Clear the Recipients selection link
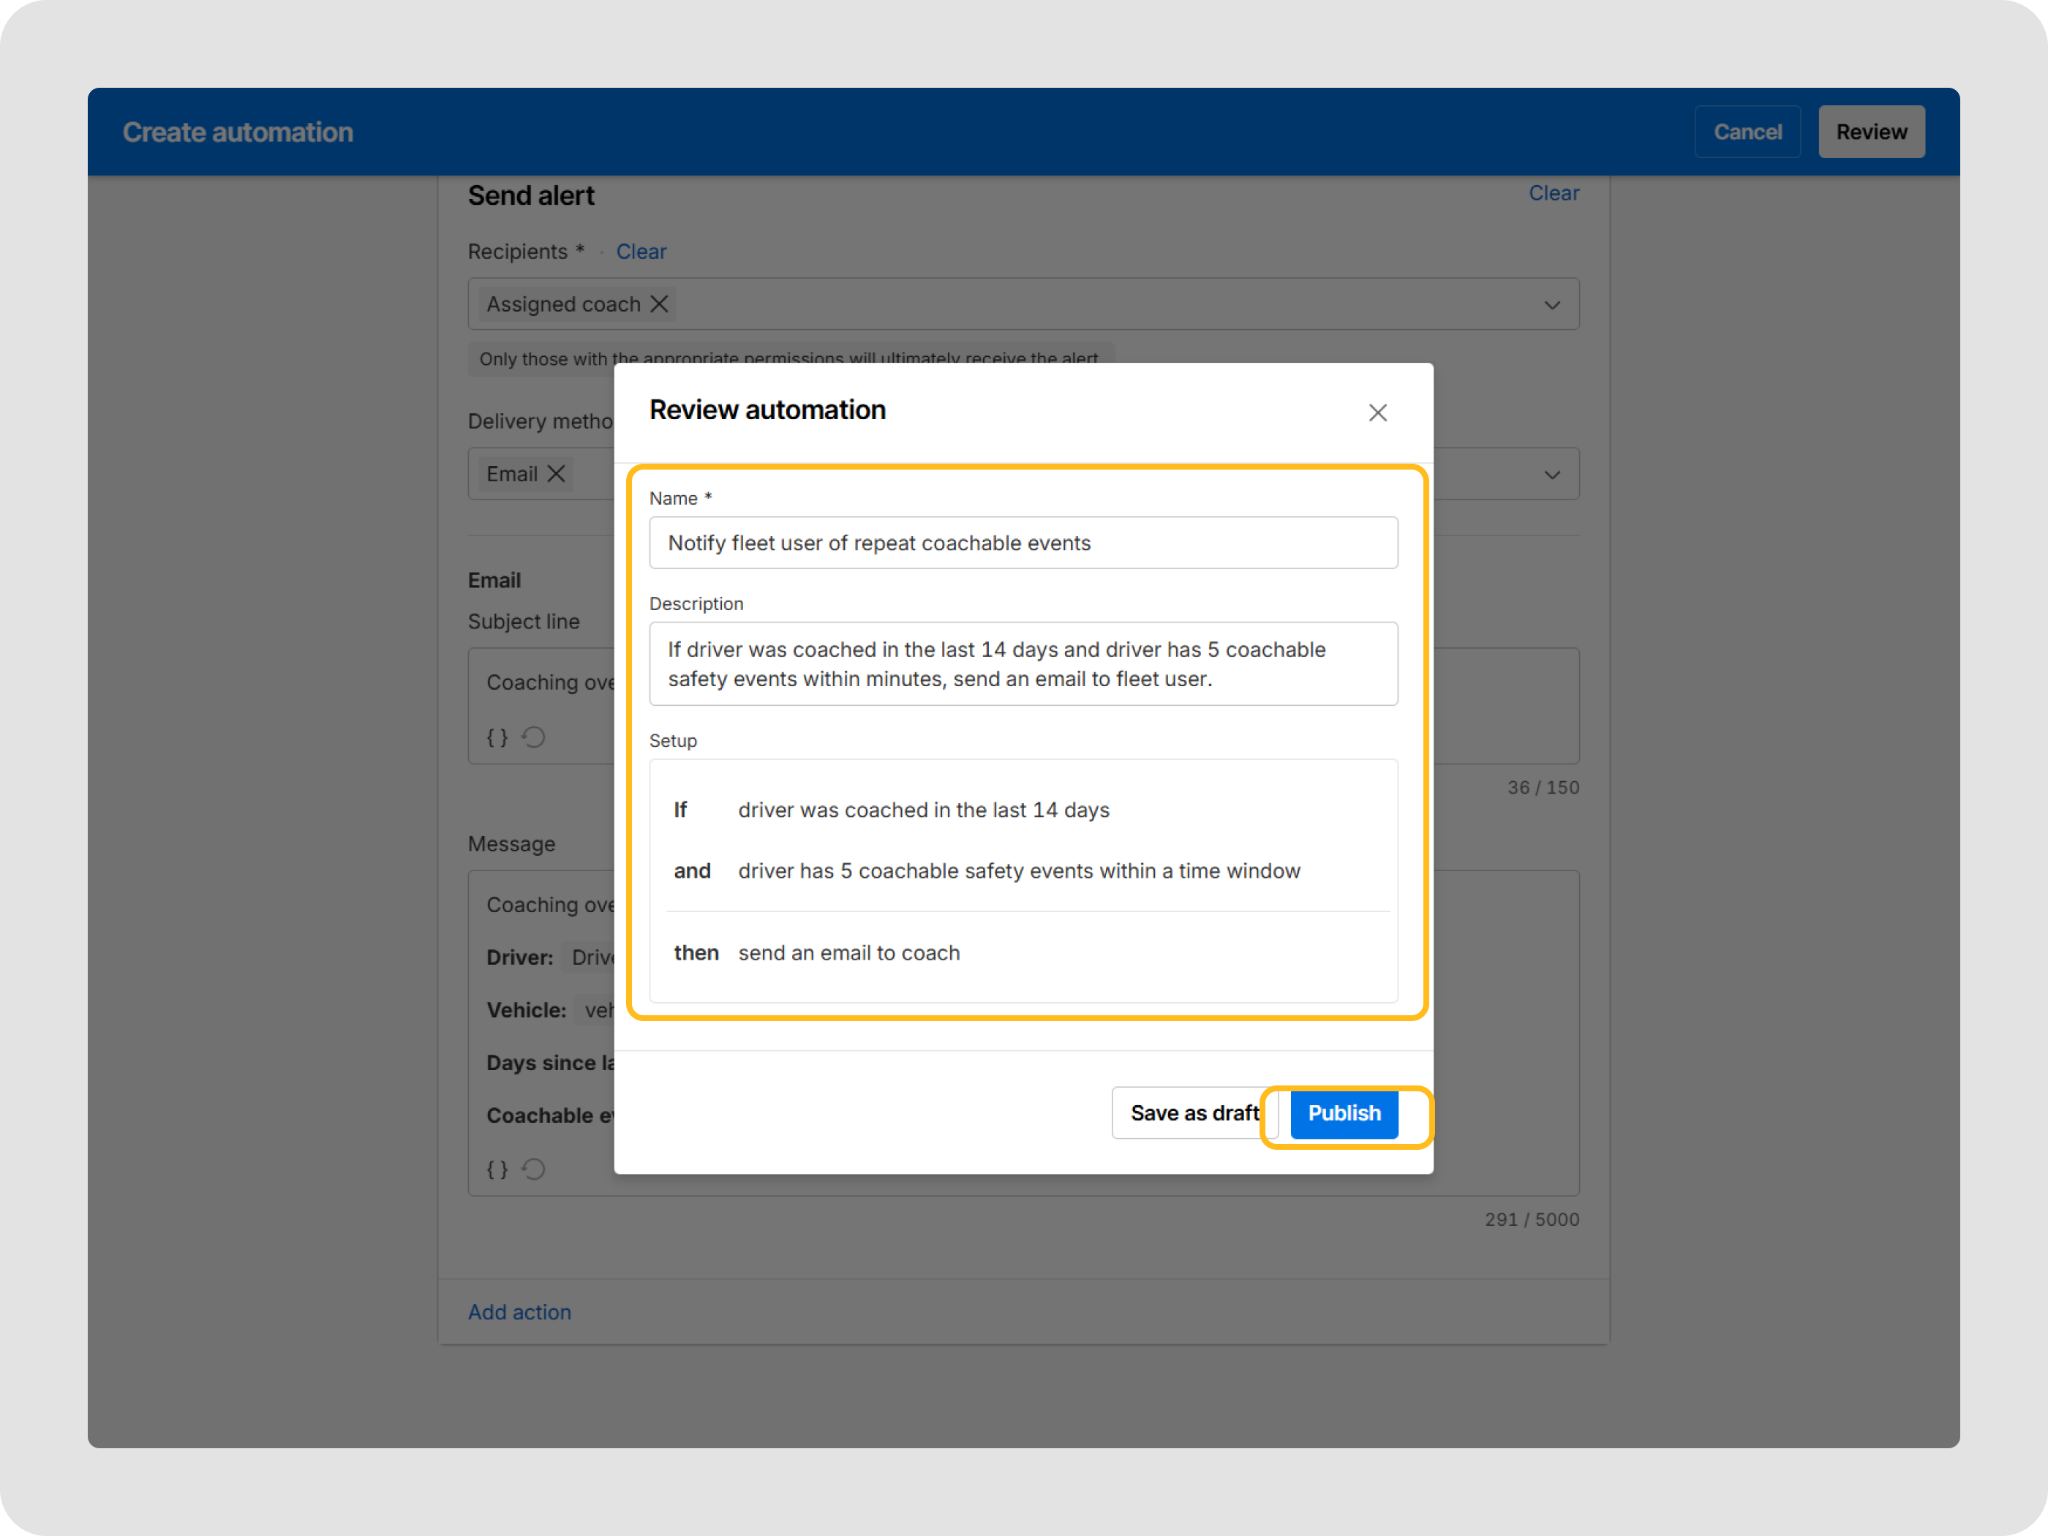The image size is (2048, 1536). 641,252
